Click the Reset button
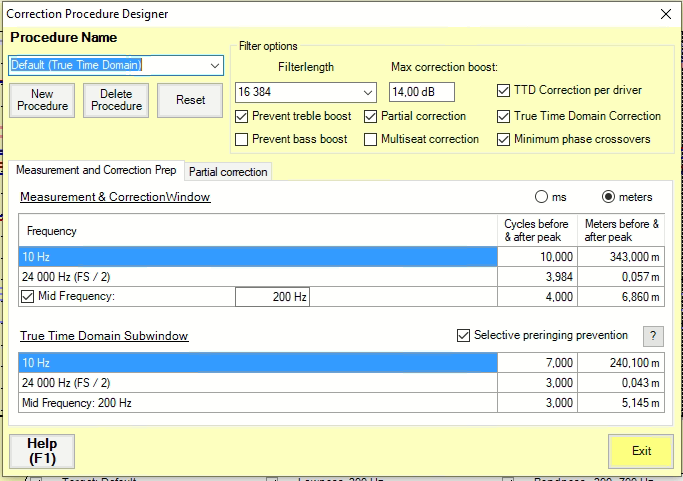Screen dimensions: 683x481 tap(190, 100)
